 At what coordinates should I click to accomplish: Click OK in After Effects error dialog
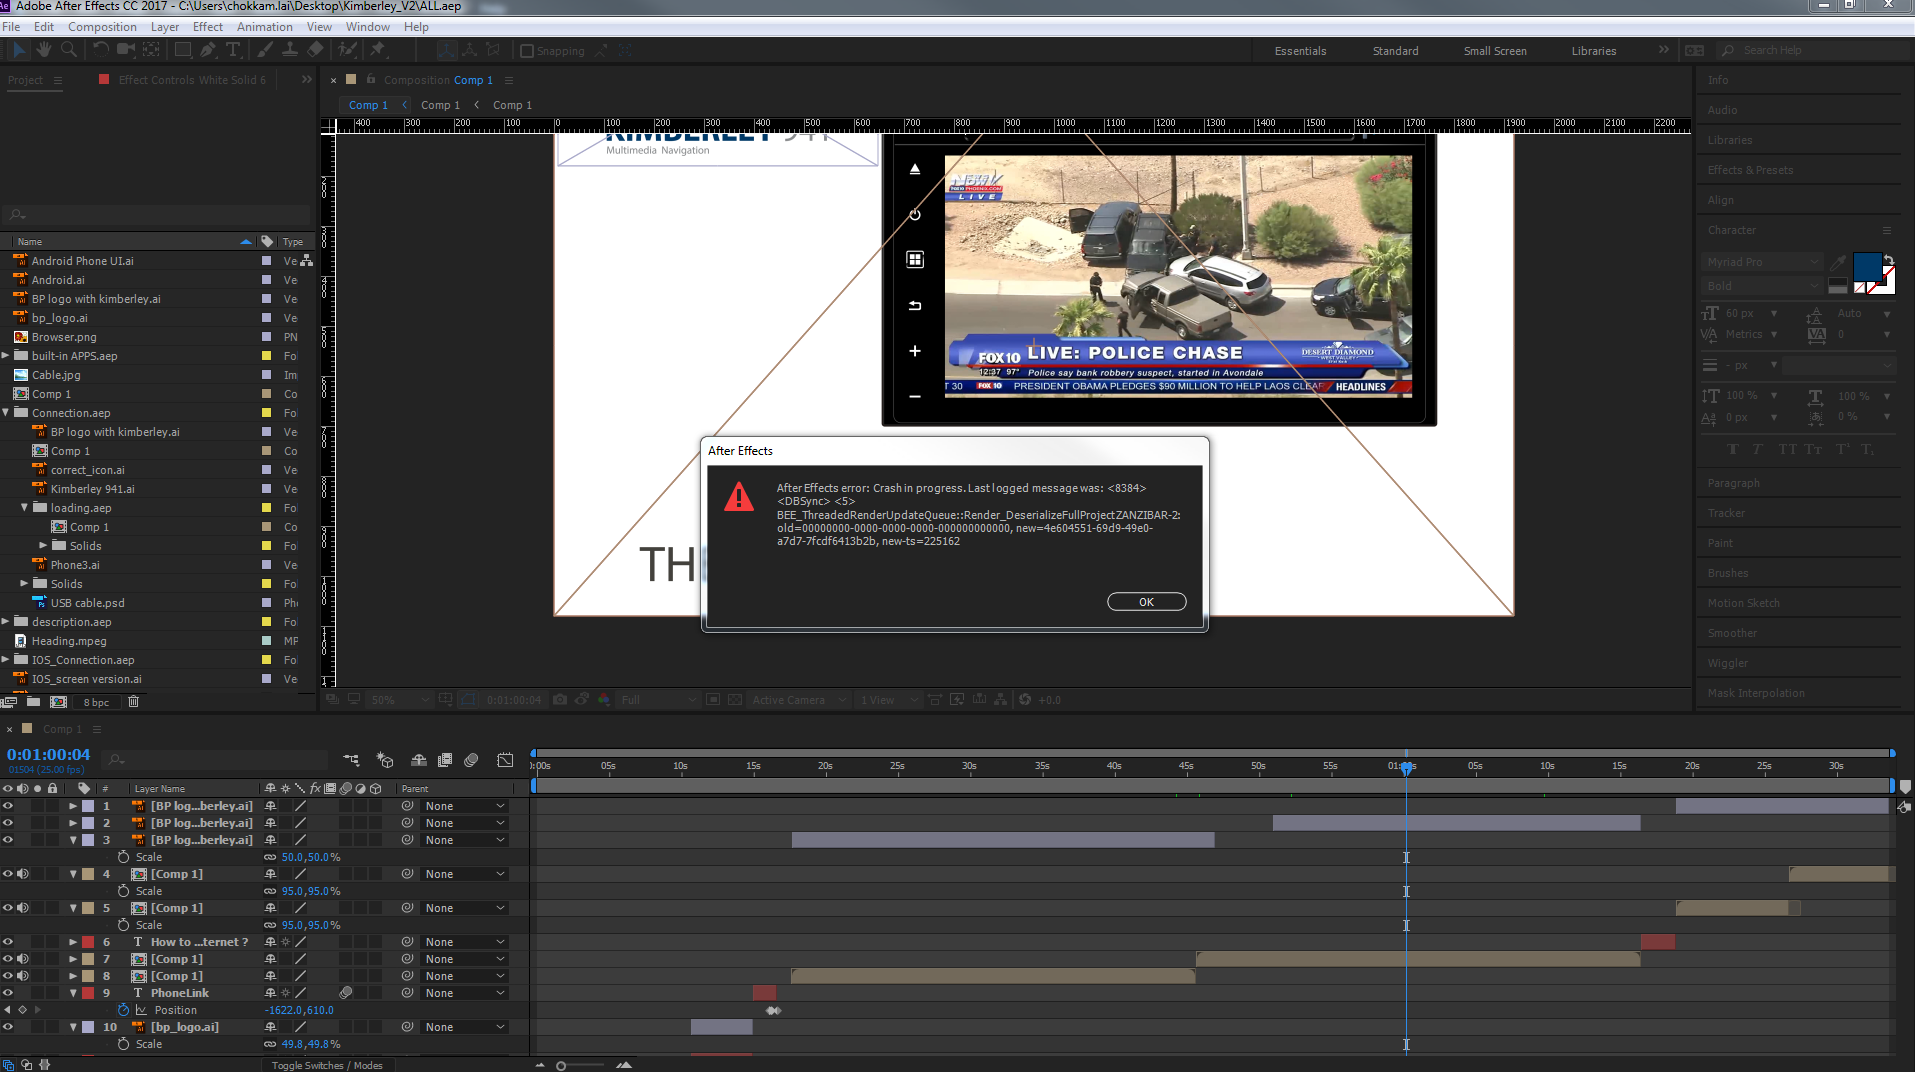[1146, 602]
